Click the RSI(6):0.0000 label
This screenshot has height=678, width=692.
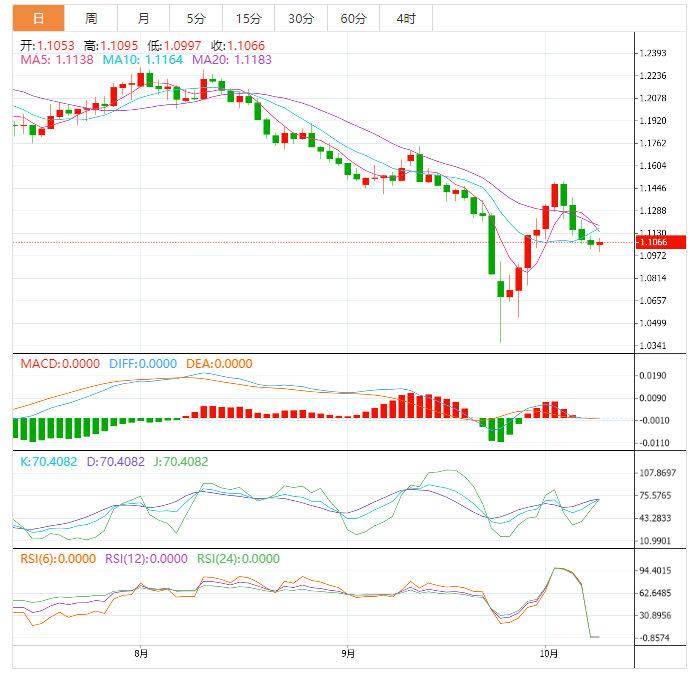click(58, 559)
